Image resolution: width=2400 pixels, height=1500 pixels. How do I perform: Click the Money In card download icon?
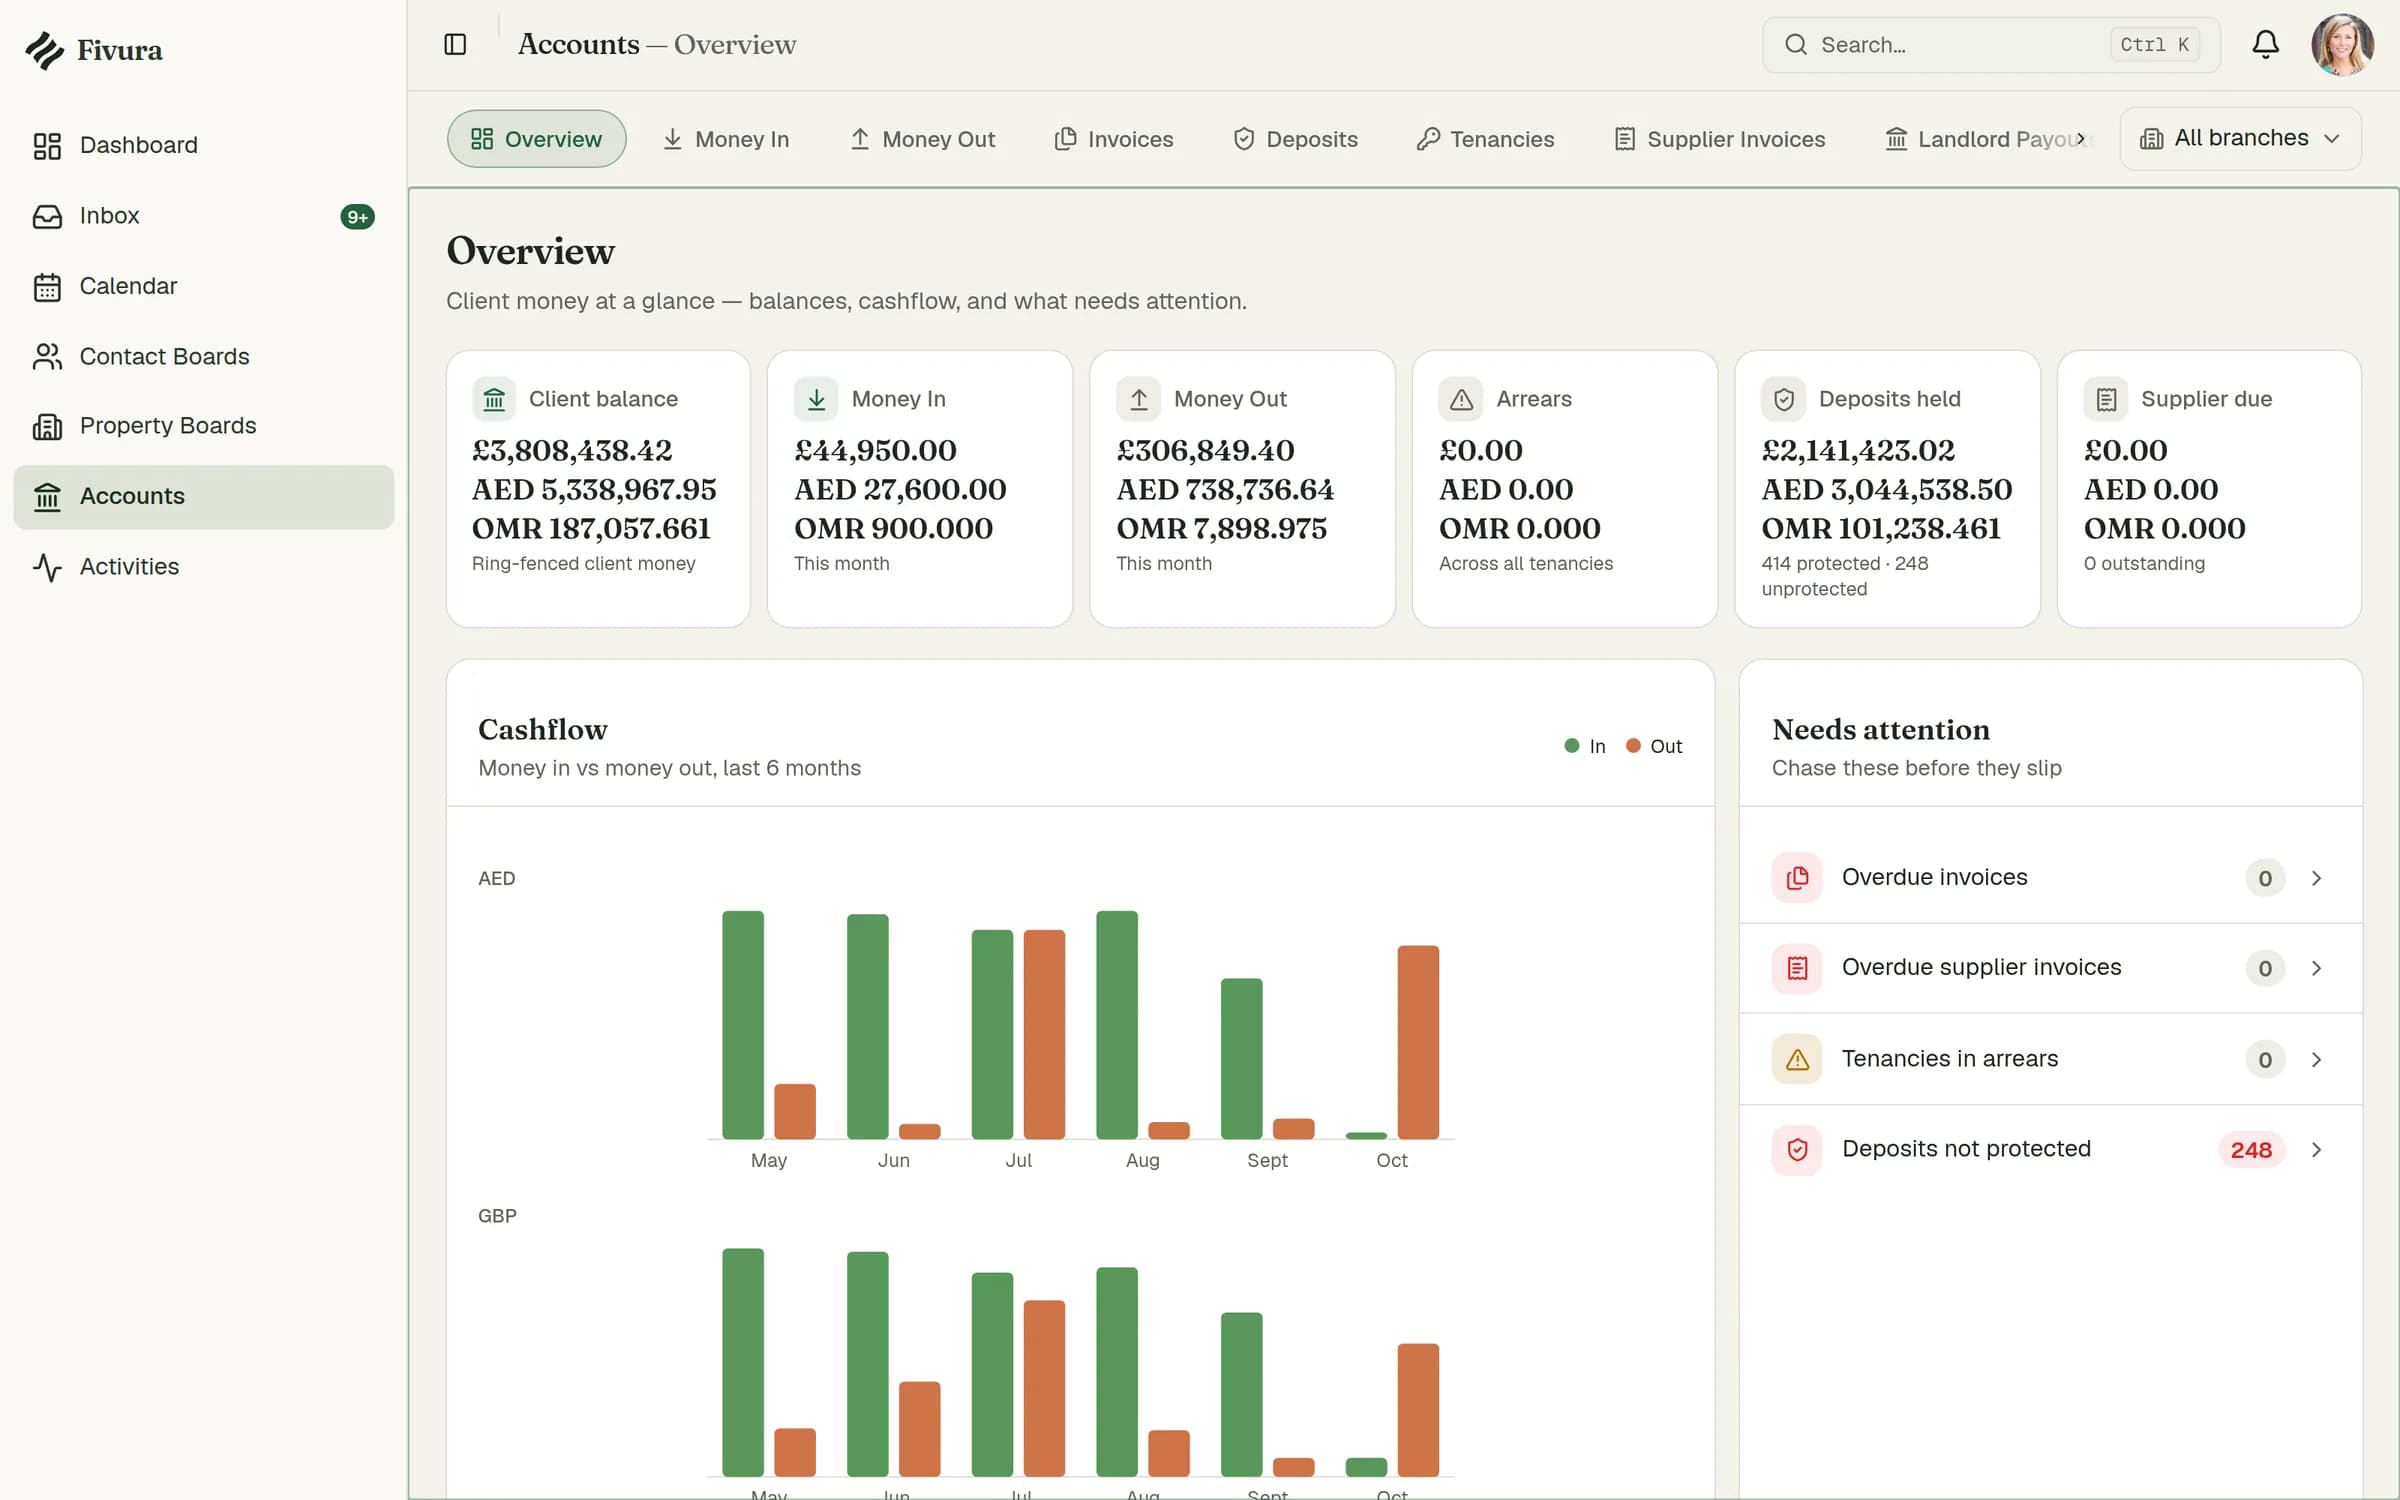tap(816, 399)
